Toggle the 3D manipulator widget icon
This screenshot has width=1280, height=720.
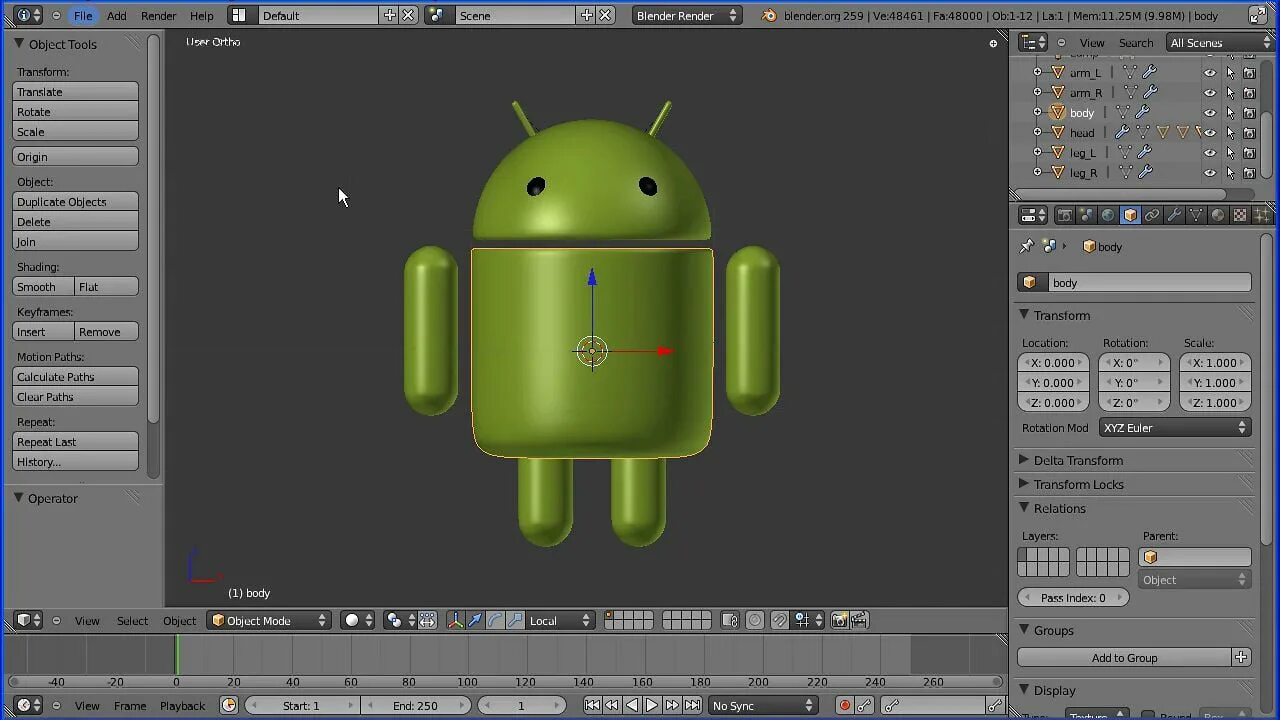[455, 621]
